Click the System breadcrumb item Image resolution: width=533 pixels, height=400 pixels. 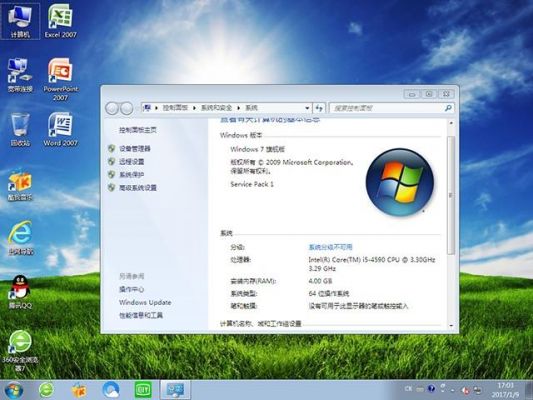[252, 108]
